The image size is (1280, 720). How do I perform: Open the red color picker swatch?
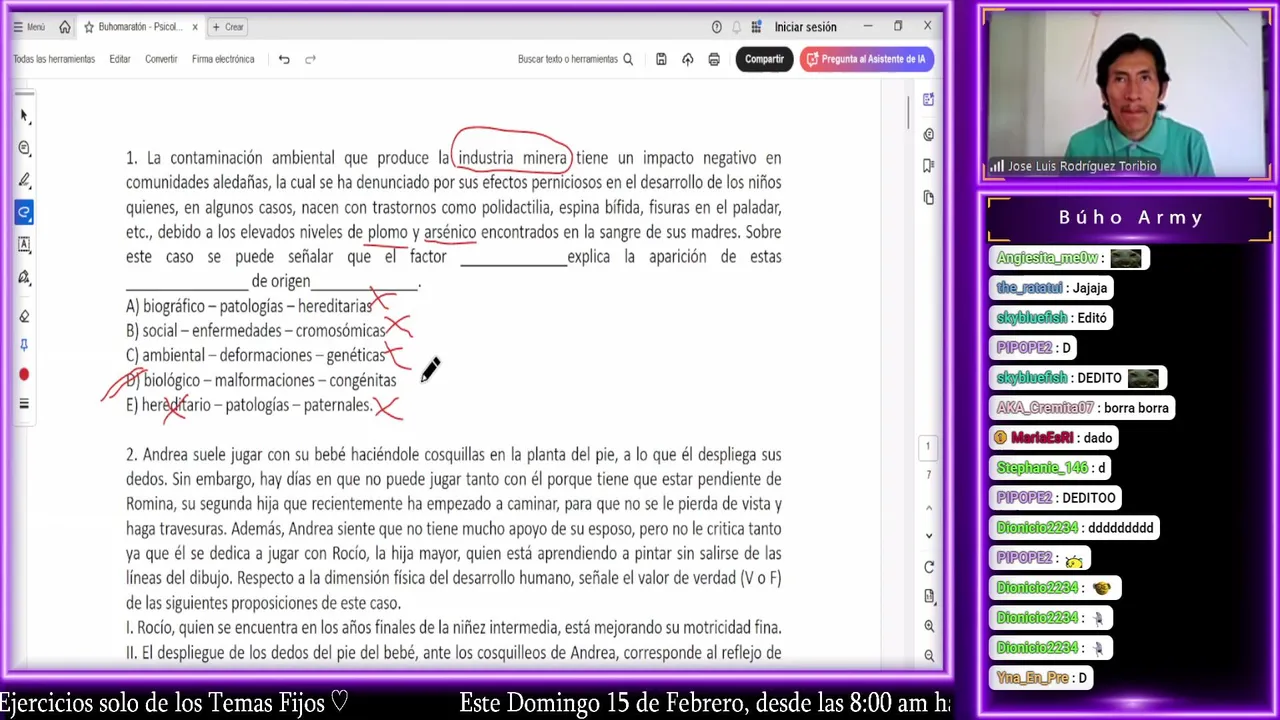24,375
